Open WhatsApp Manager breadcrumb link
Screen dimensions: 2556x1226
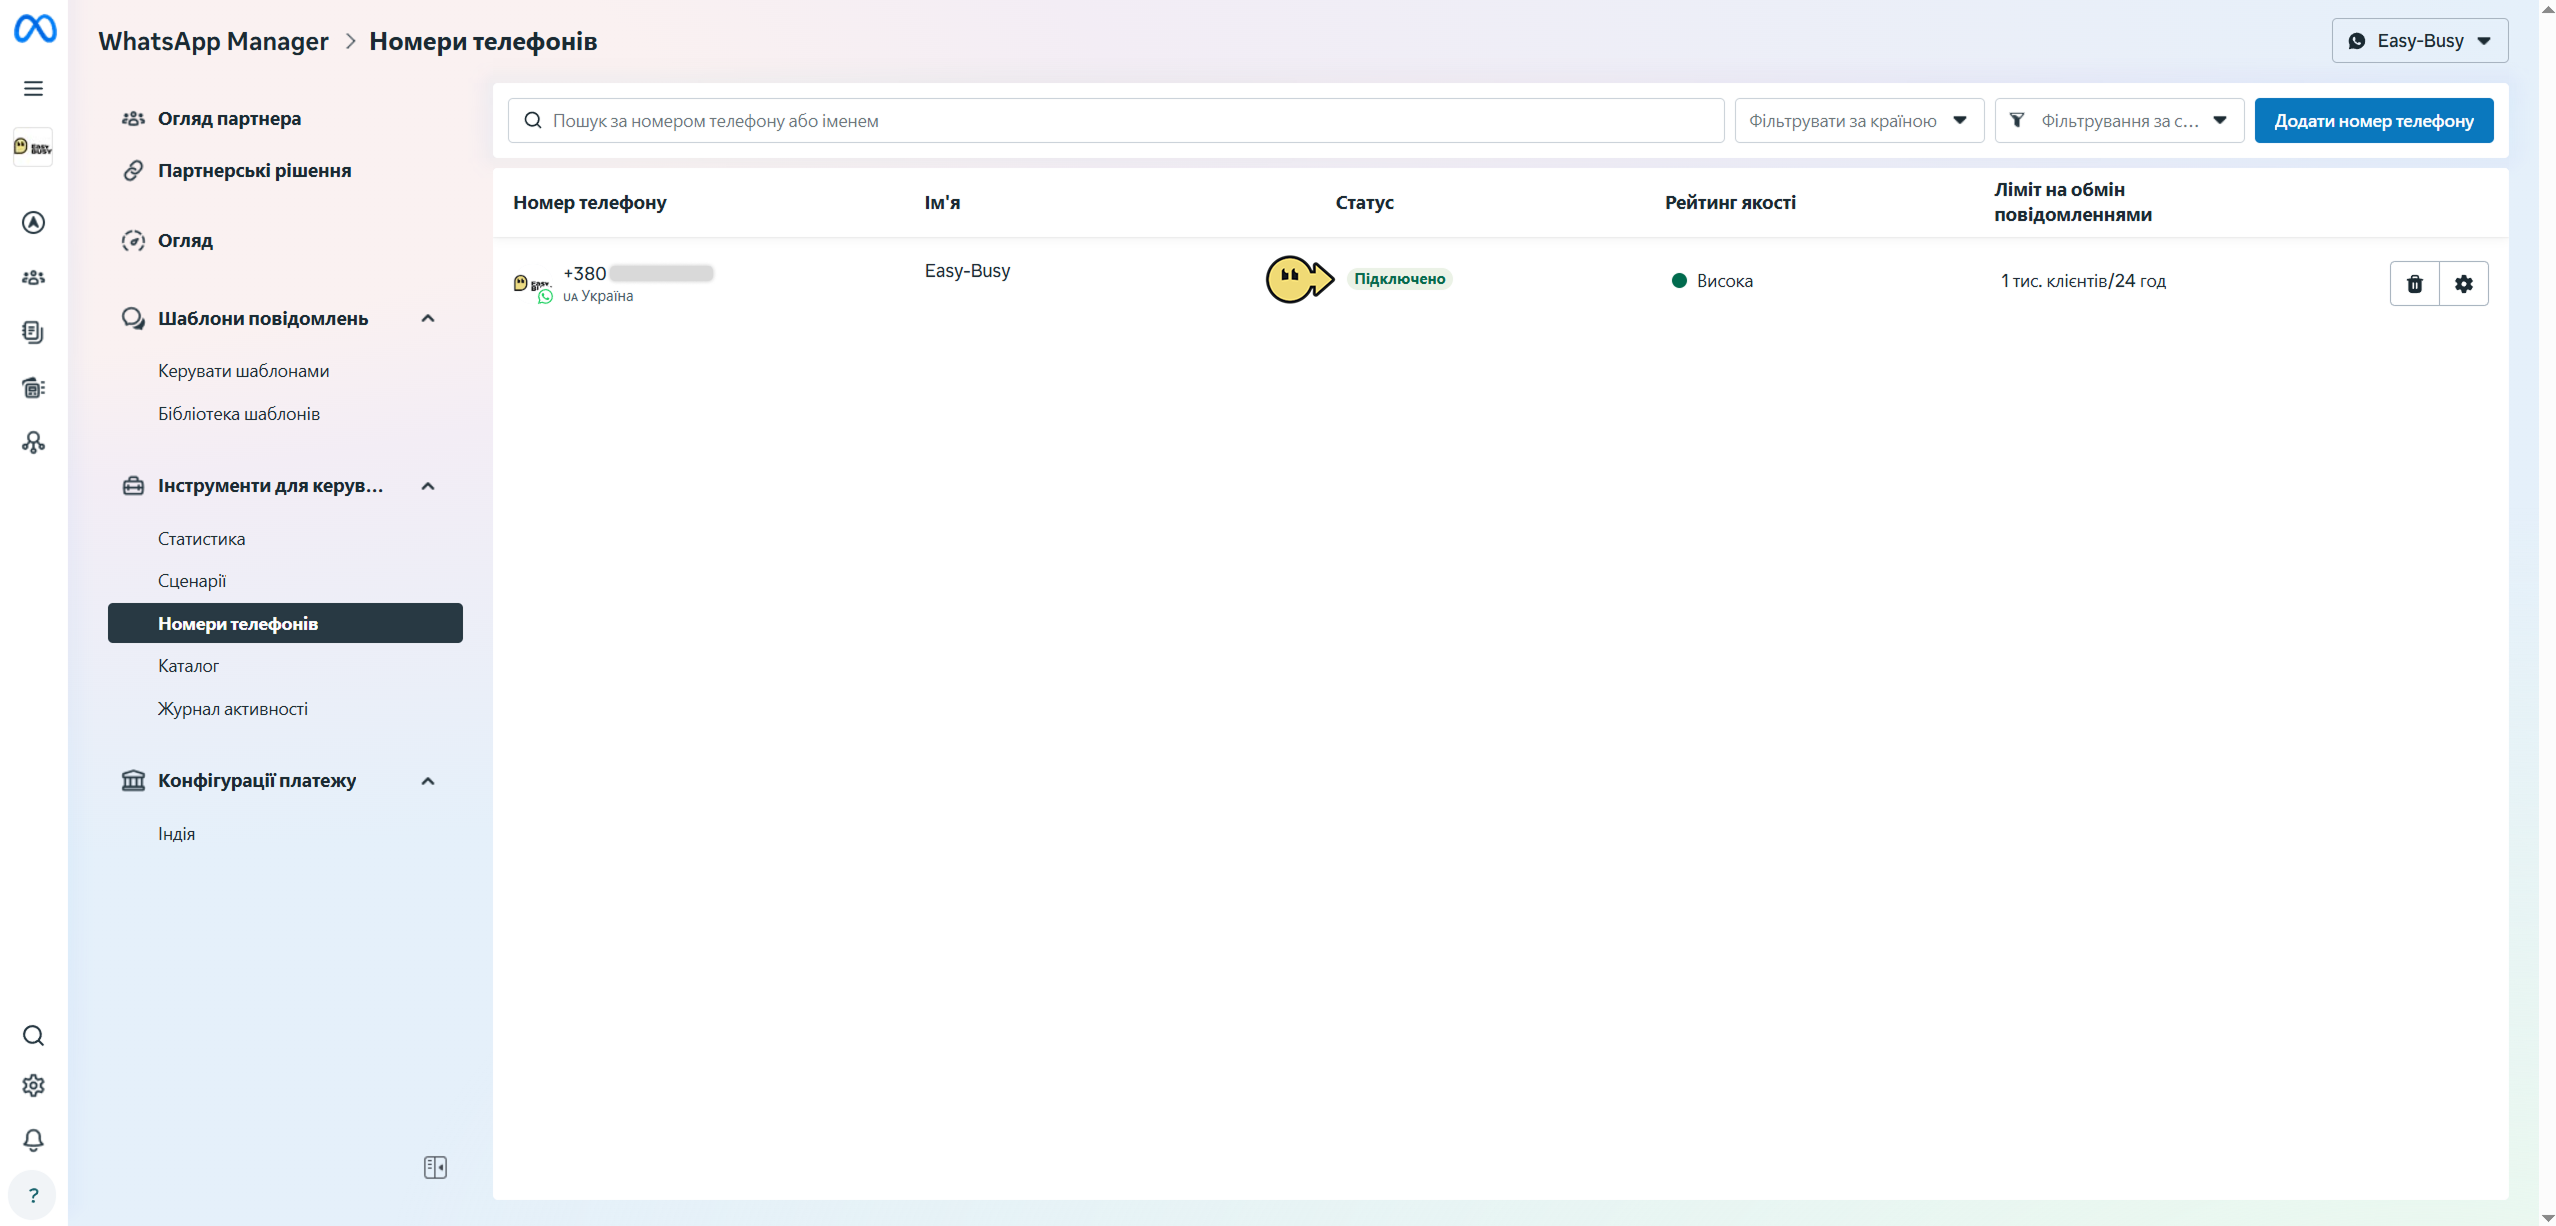(x=213, y=41)
